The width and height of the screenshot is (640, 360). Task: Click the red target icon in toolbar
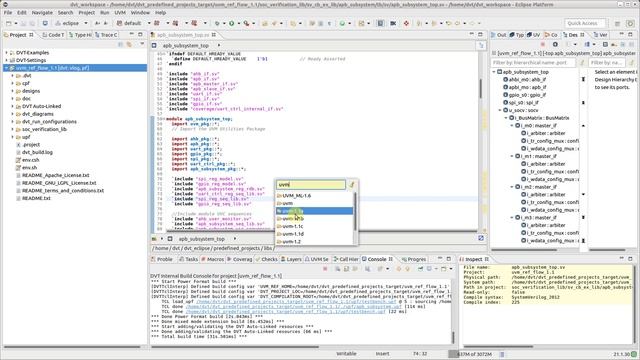[x=406, y=23]
